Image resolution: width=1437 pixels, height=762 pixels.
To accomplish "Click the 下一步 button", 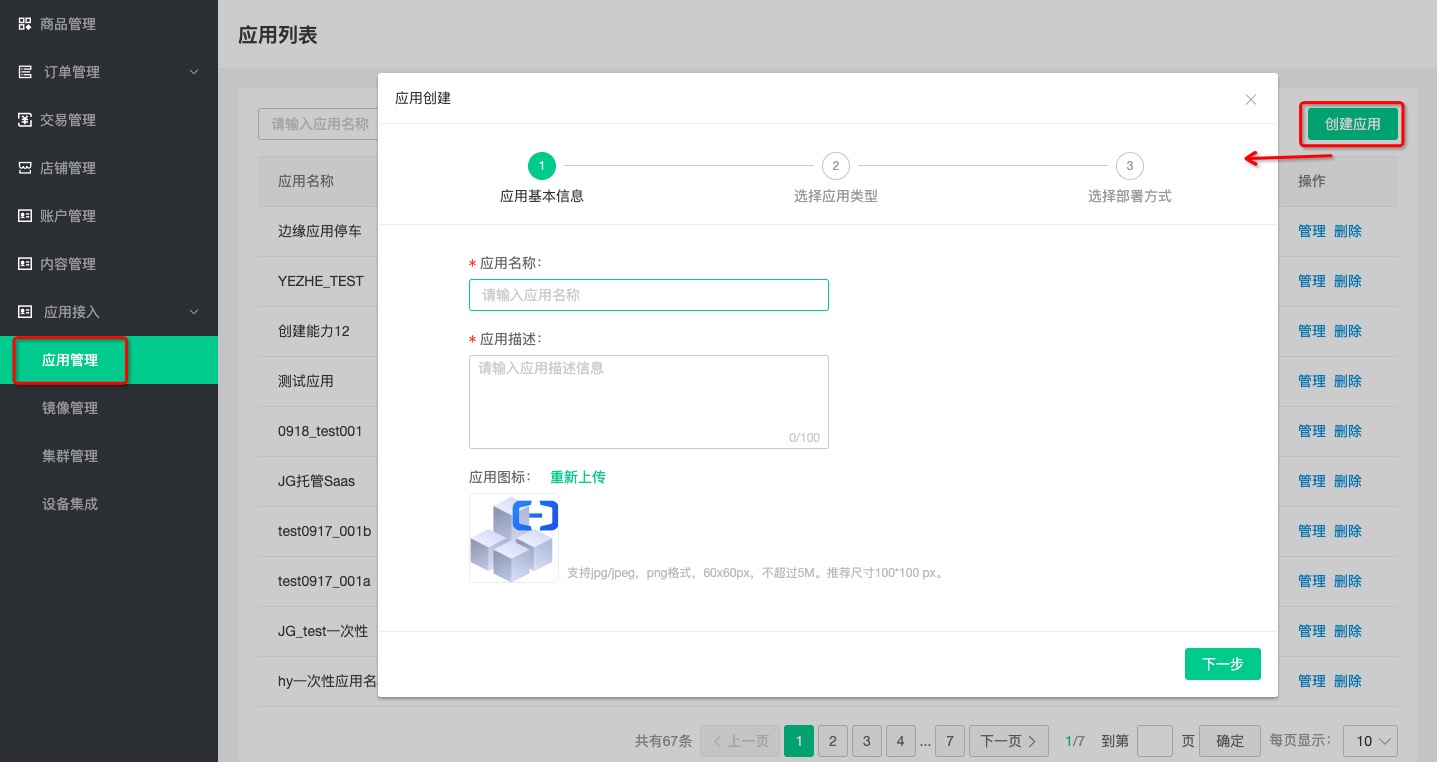I will point(1222,664).
